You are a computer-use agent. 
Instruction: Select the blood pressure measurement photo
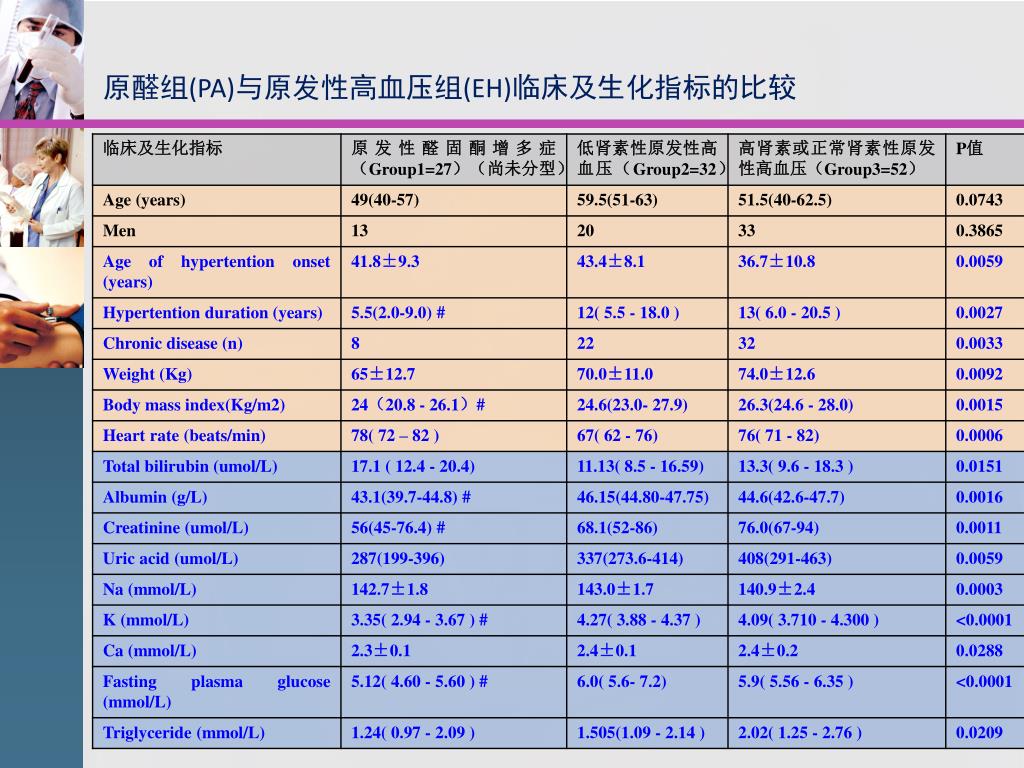pyautogui.click(x=42, y=308)
